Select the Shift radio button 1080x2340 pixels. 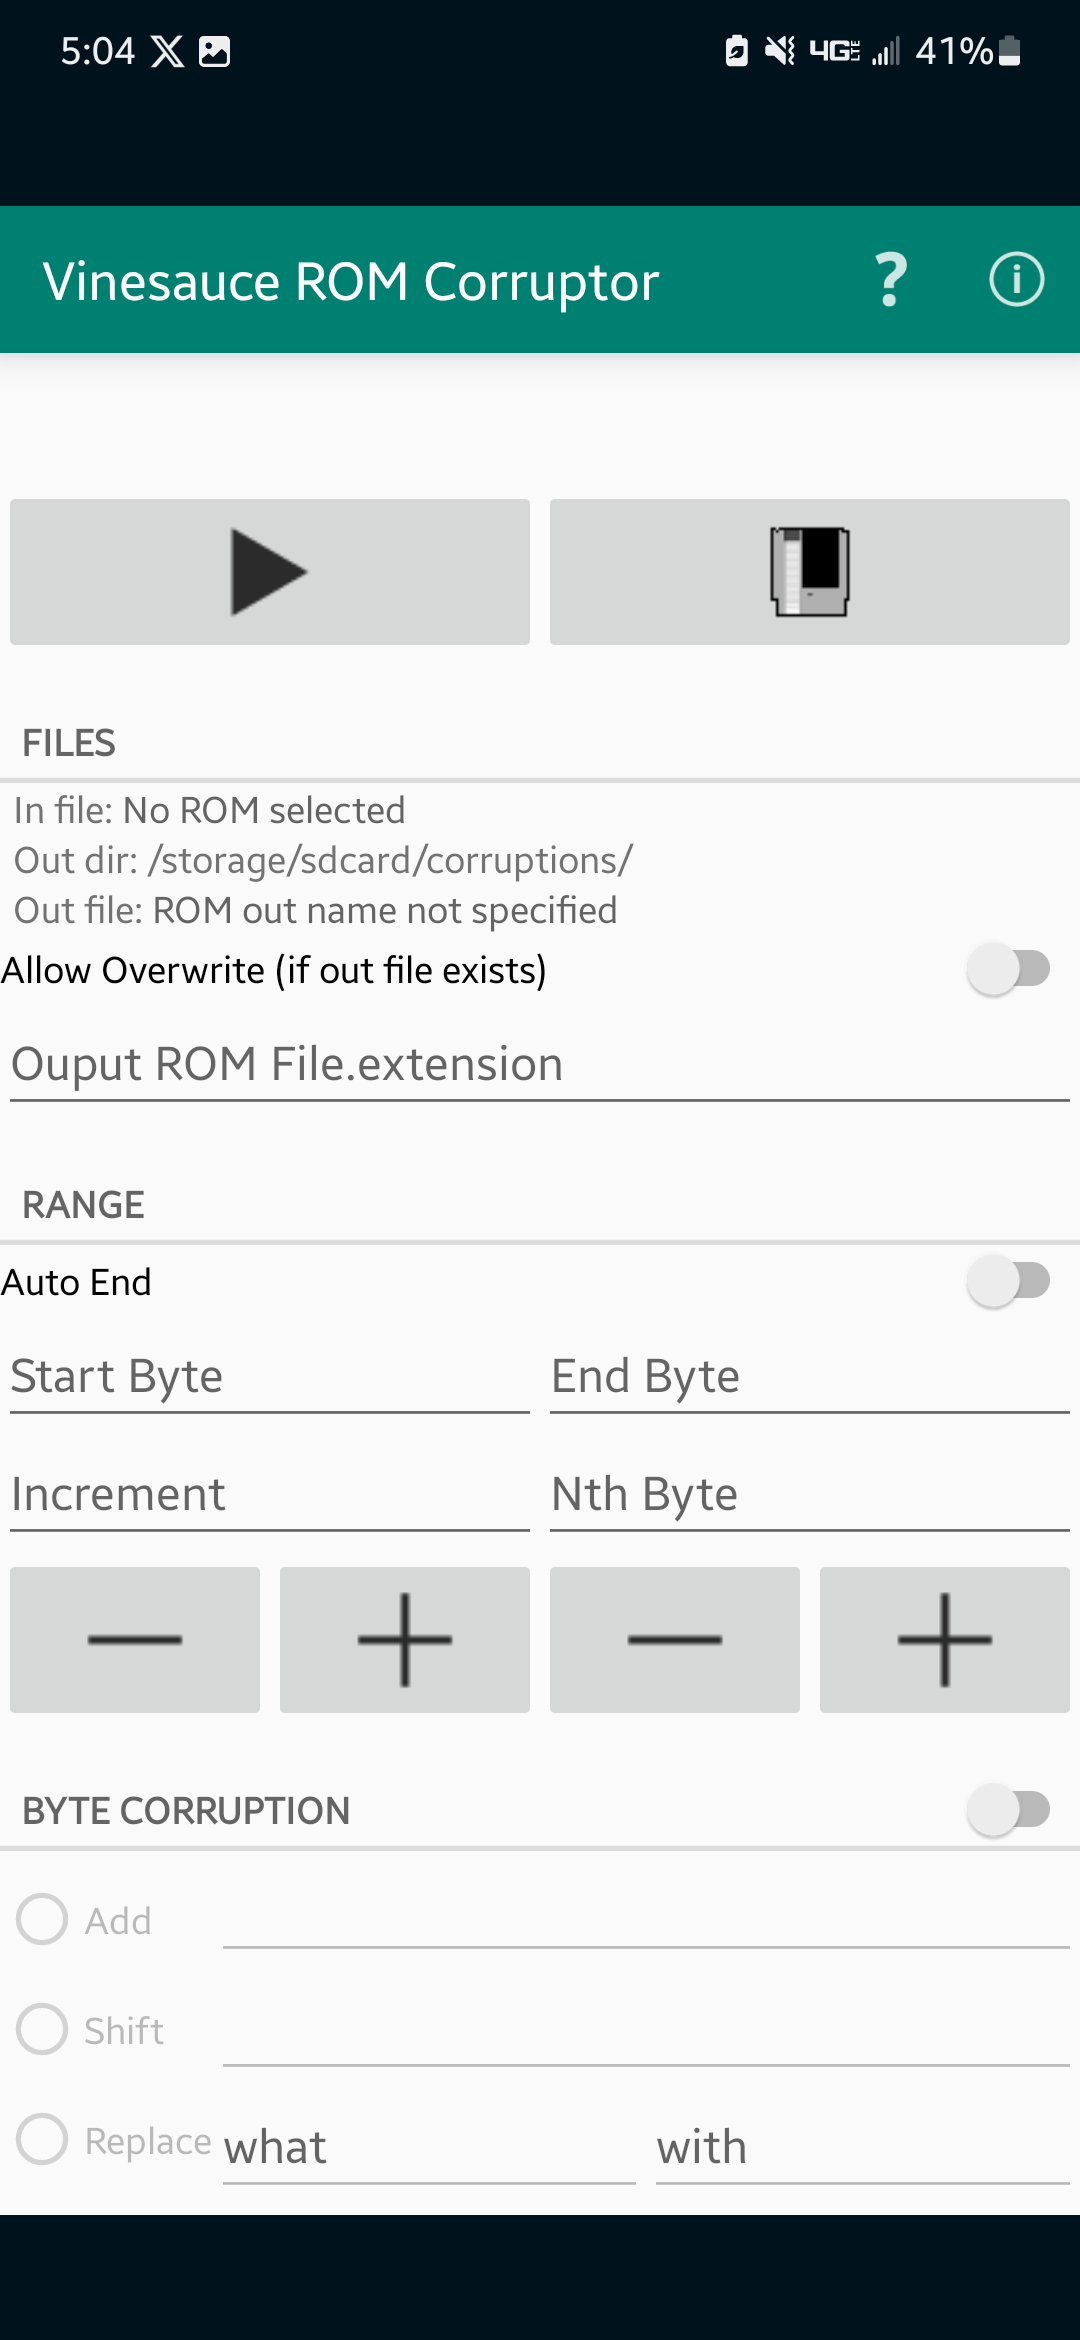(x=42, y=2029)
